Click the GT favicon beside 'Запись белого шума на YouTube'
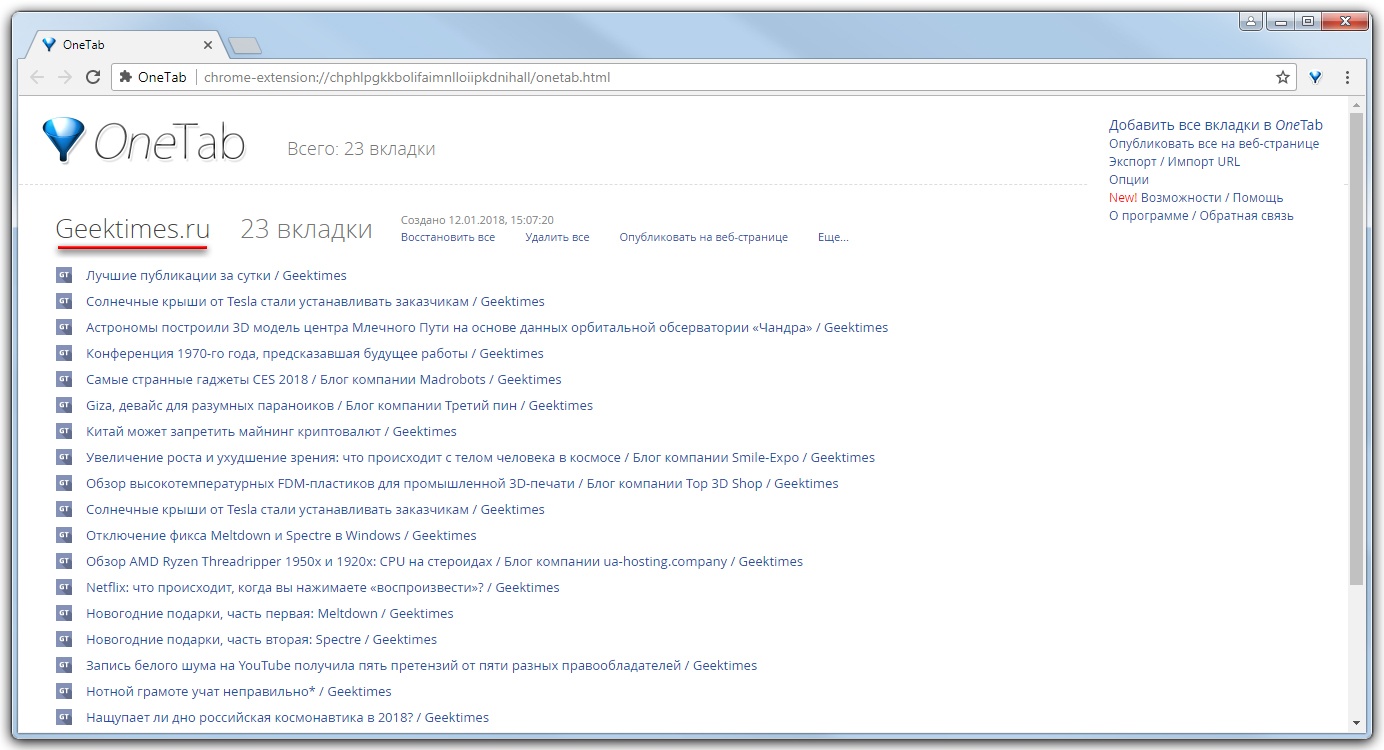1384x750 pixels. (x=64, y=665)
